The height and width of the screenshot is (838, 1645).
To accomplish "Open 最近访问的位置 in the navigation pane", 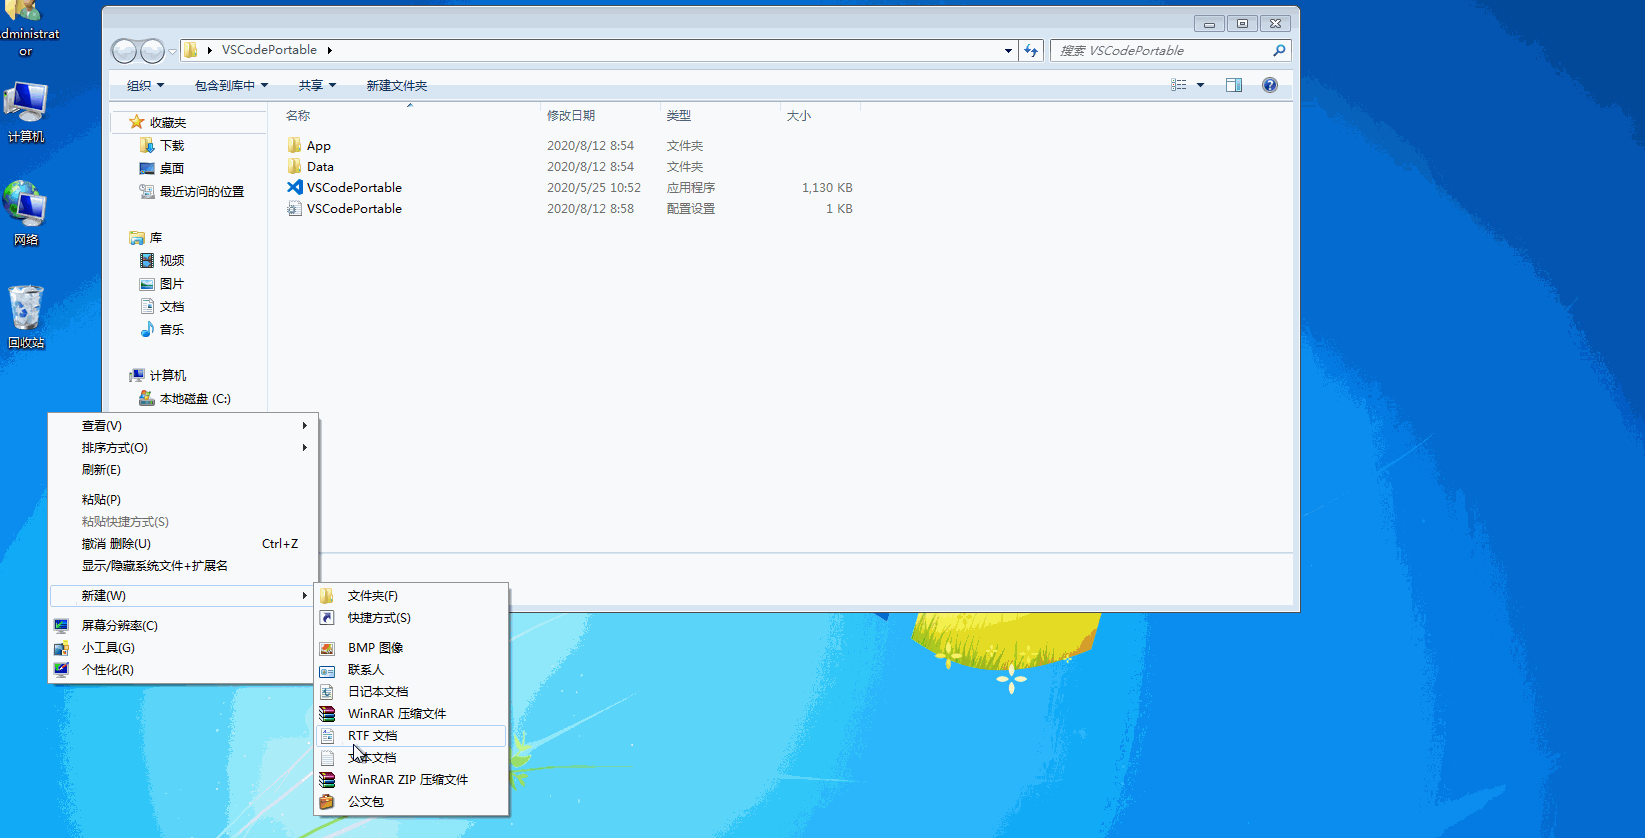I will click(202, 192).
